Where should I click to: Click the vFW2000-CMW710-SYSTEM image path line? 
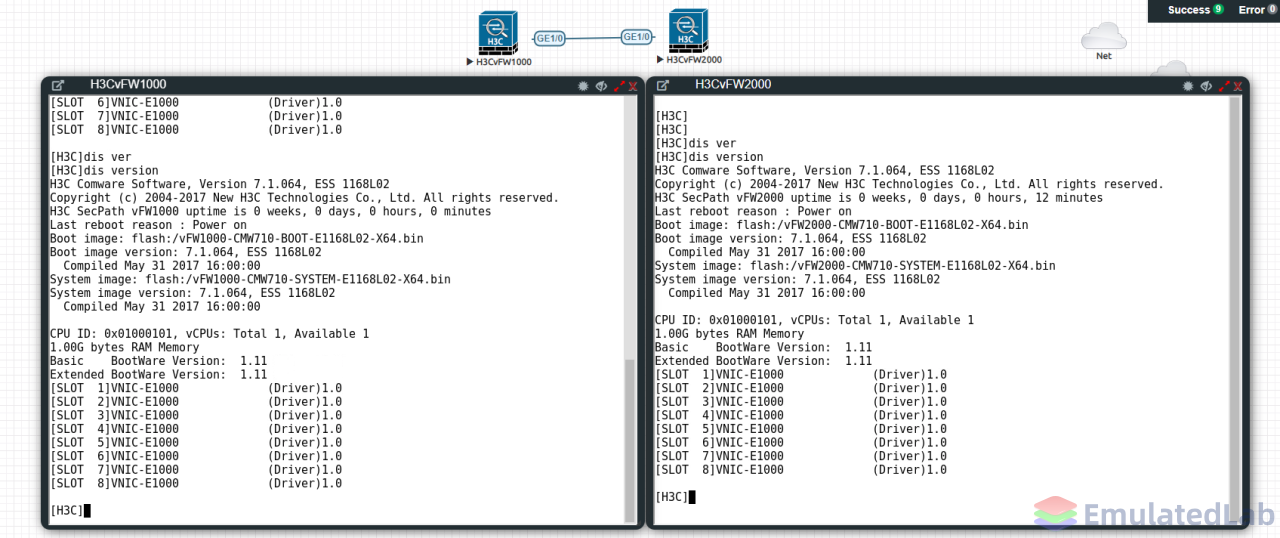[x=855, y=266]
